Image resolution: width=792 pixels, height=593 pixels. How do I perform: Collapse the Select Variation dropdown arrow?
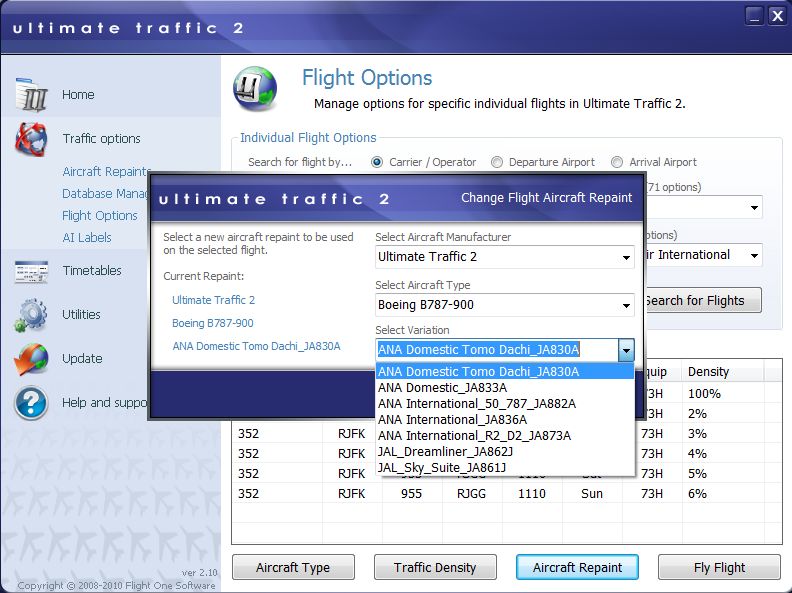(x=626, y=350)
